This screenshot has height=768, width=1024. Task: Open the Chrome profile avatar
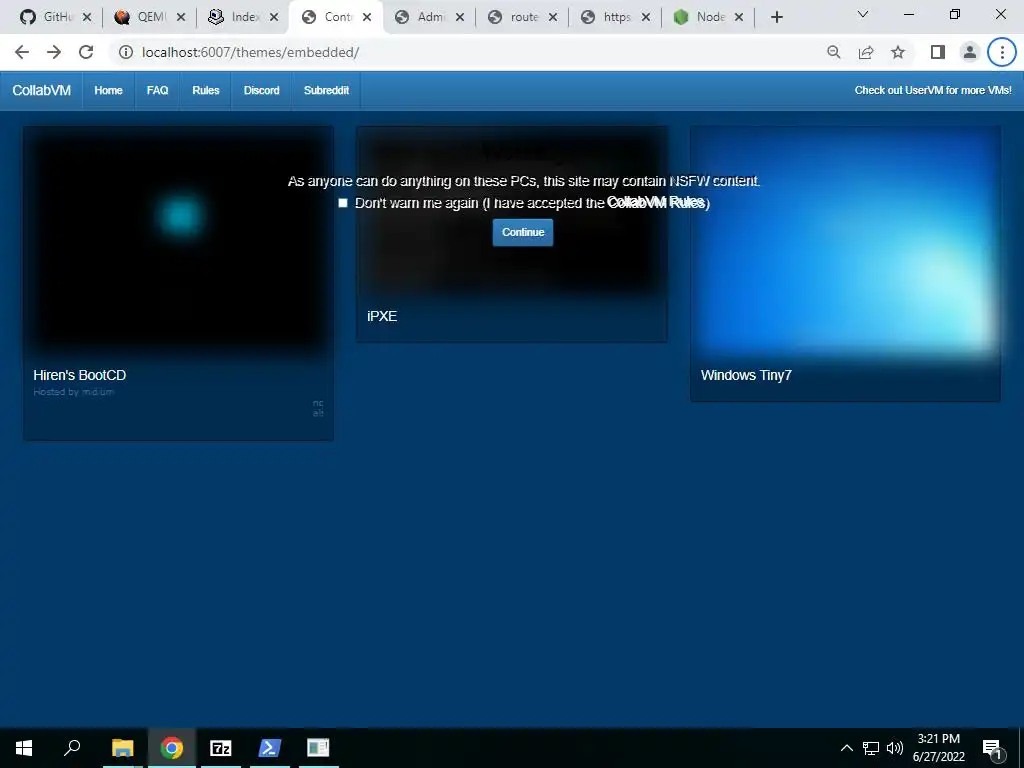[970, 52]
